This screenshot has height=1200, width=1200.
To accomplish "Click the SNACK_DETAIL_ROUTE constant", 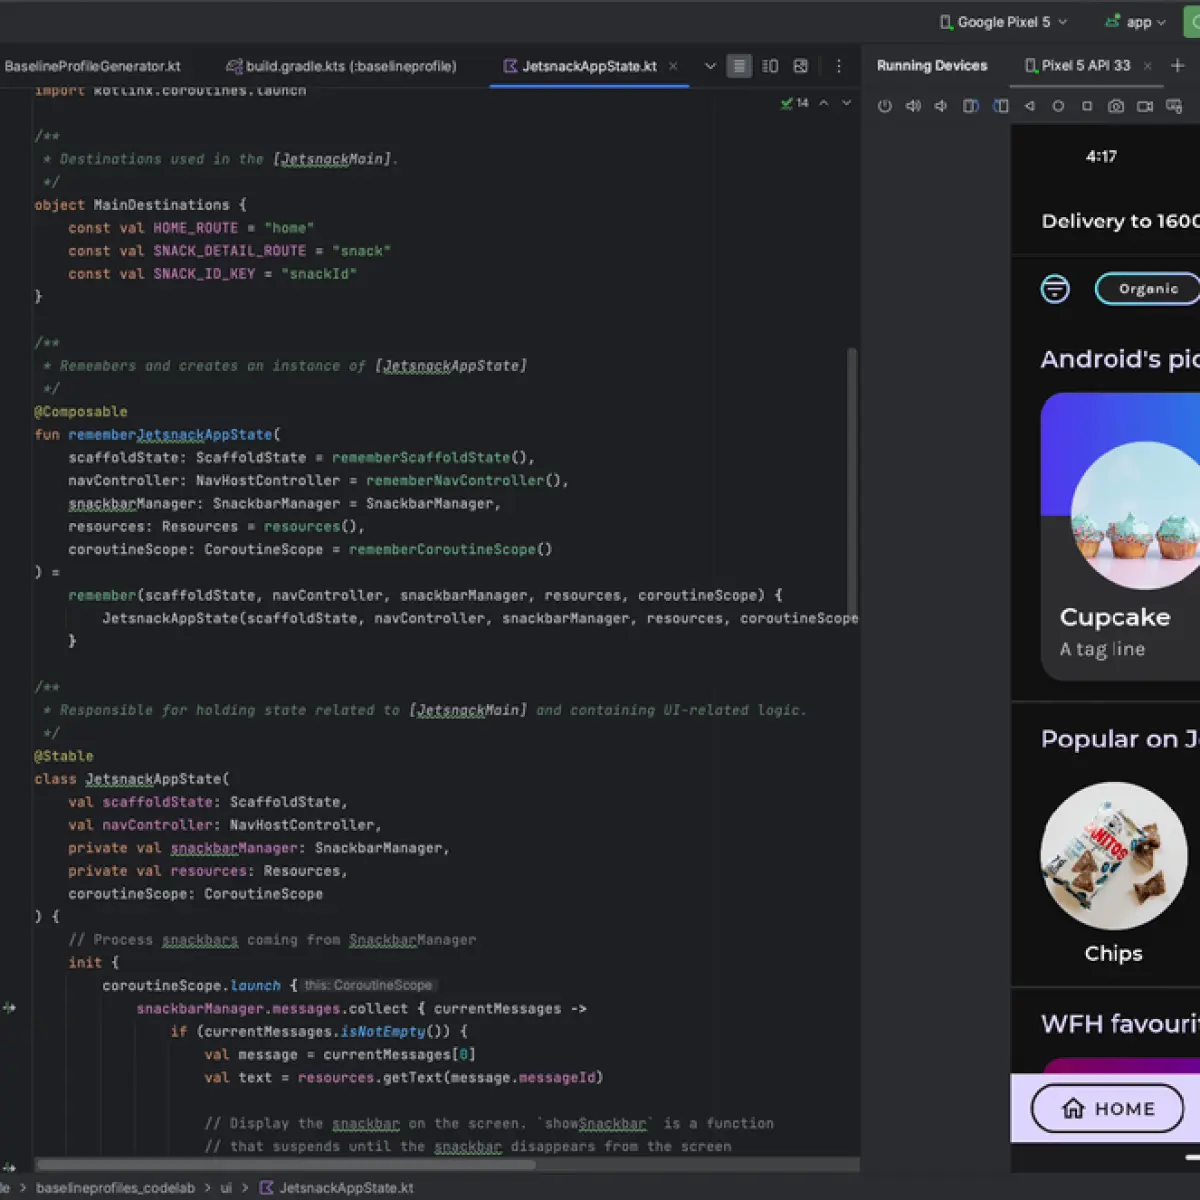I will (230, 251).
